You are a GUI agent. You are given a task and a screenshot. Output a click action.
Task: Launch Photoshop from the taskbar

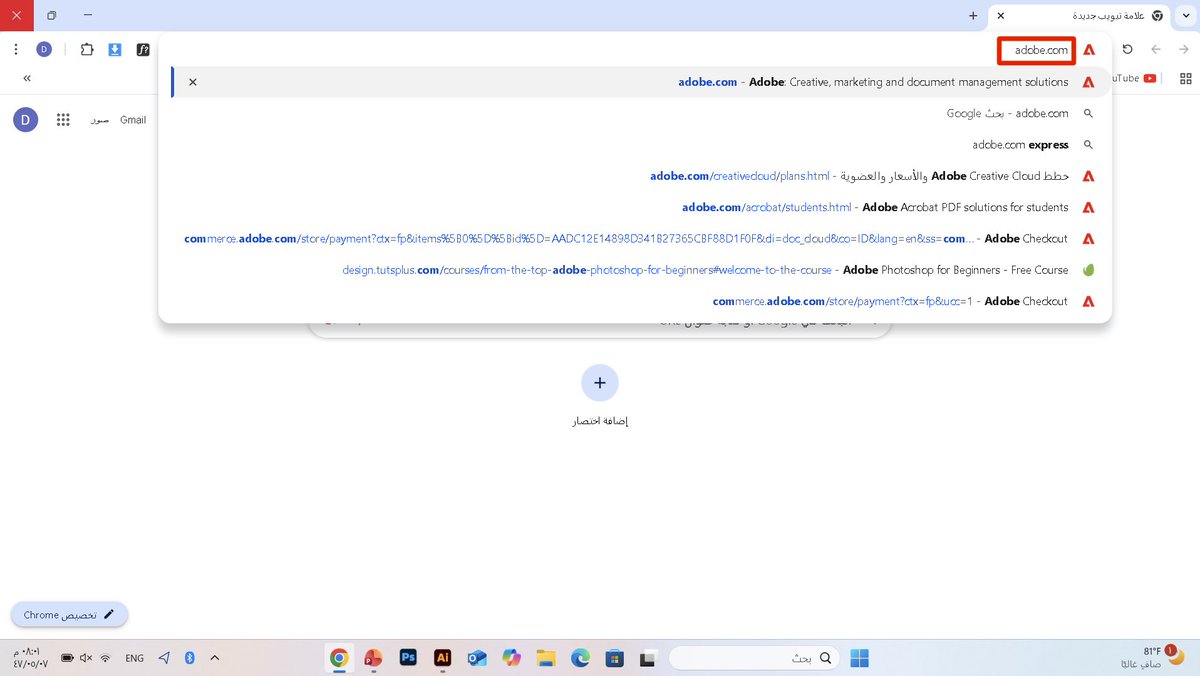(x=408, y=657)
